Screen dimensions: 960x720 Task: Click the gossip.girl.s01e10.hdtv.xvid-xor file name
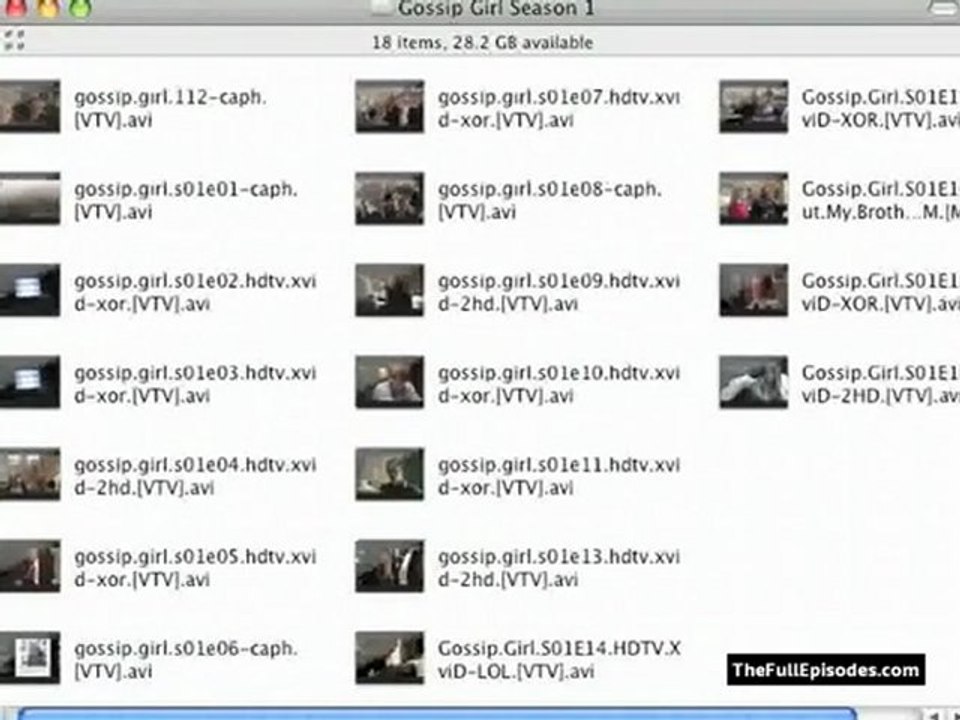point(558,384)
